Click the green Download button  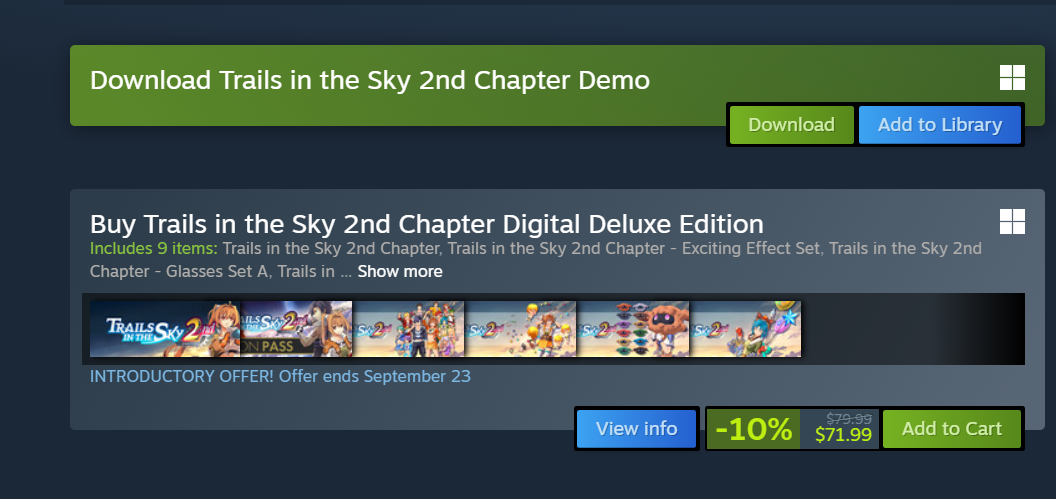pos(791,125)
